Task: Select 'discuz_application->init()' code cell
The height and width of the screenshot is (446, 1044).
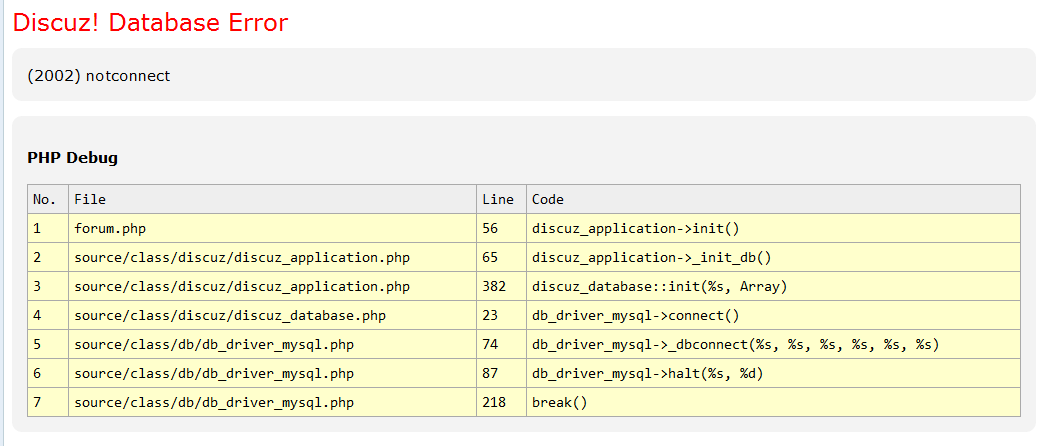Action: click(773, 228)
